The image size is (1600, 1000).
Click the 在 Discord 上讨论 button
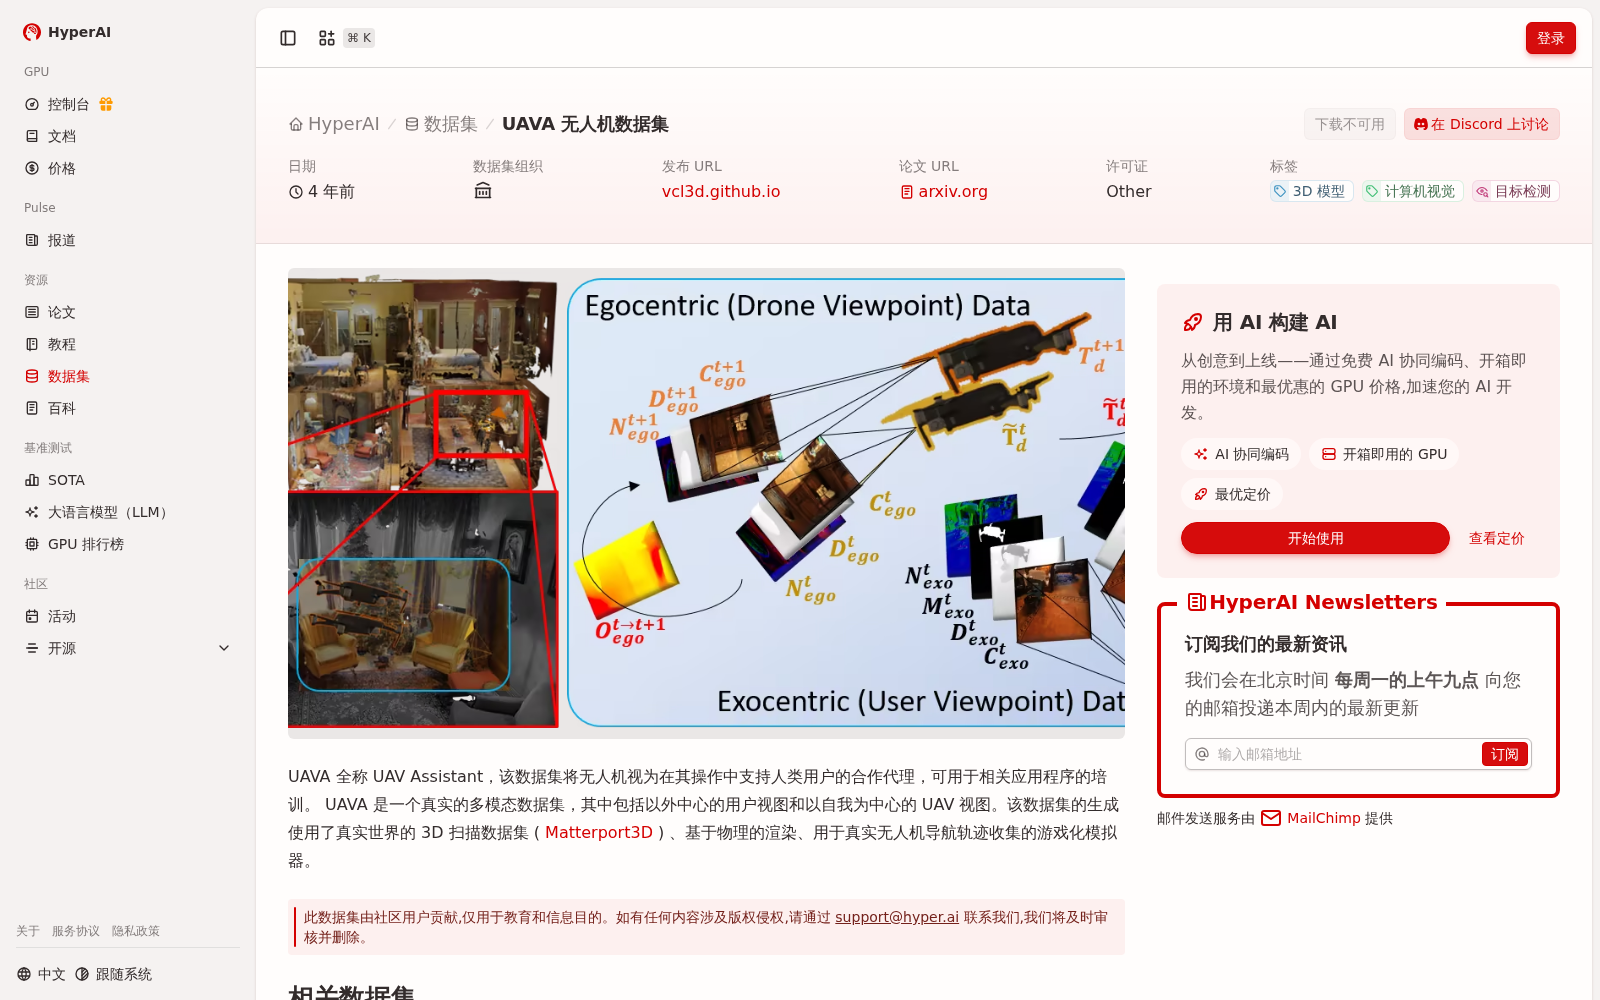click(1481, 124)
